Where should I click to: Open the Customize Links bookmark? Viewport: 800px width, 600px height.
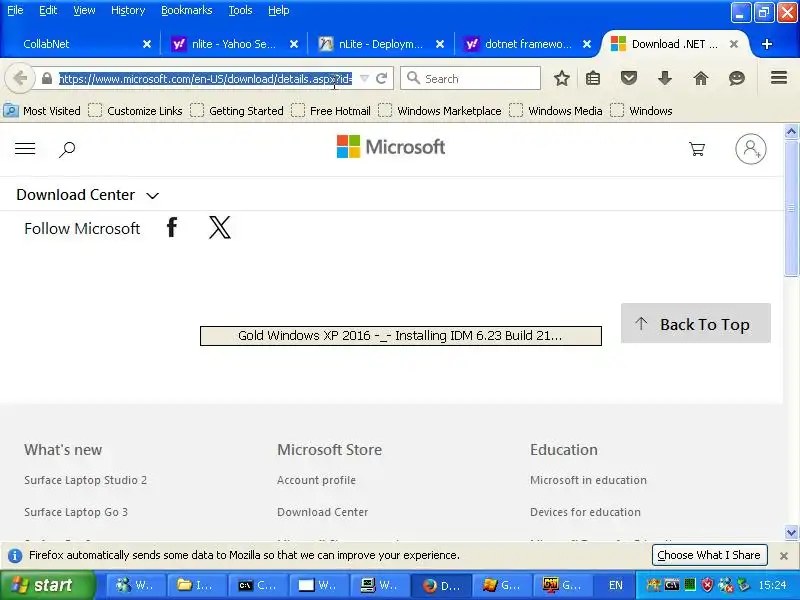pos(135,111)
